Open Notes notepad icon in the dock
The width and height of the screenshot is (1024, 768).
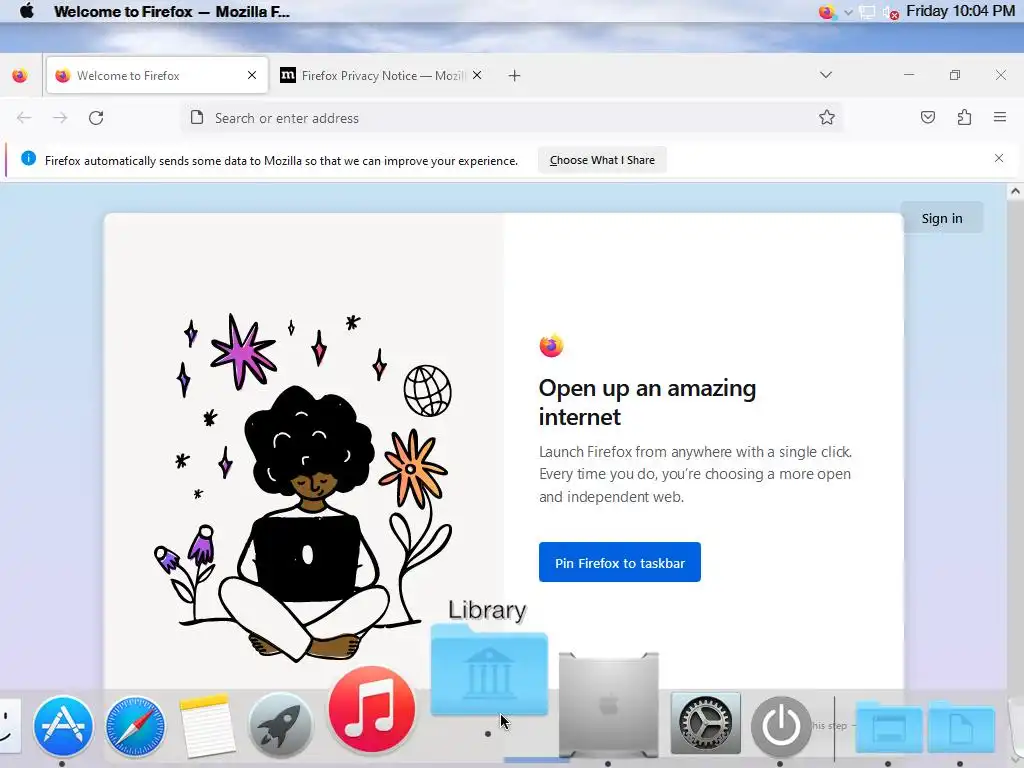coord(207,726)
